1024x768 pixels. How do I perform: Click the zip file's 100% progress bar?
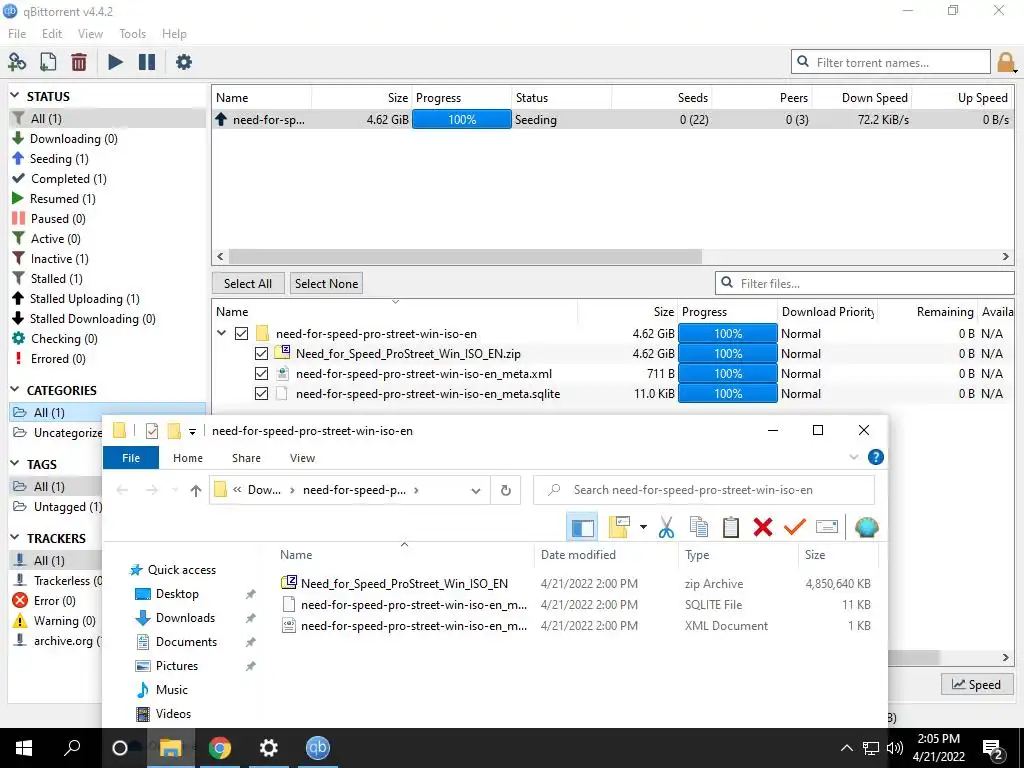coord(728,353)
